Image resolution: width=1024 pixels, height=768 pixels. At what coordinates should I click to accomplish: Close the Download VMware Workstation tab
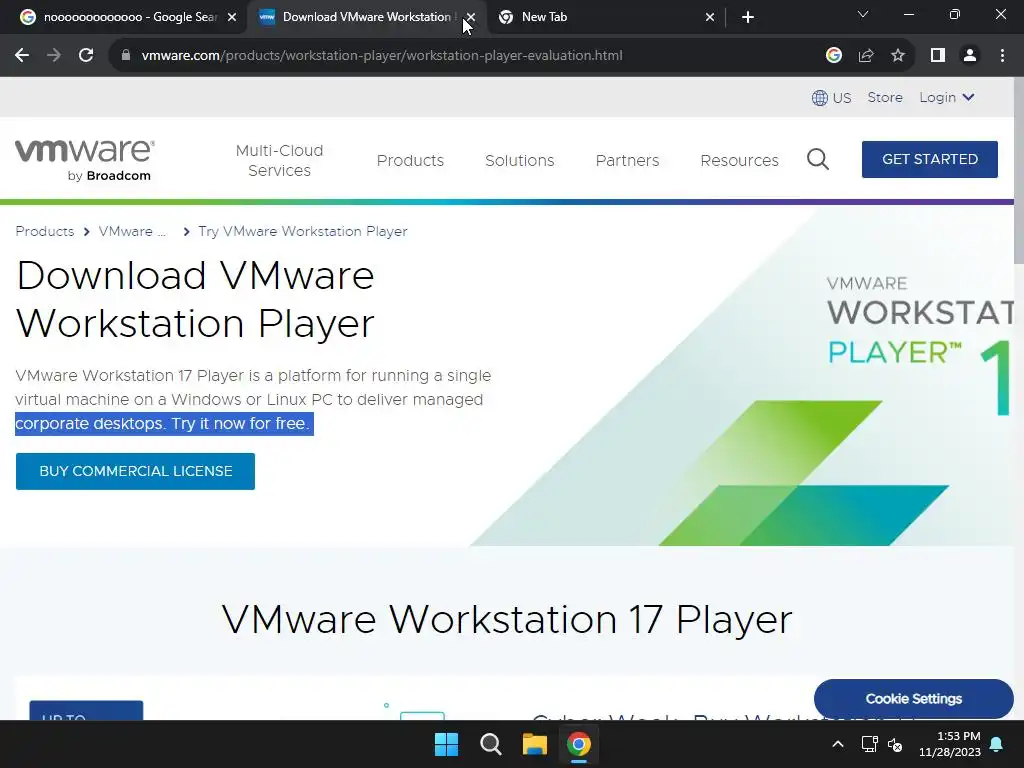tap(471, 17)
